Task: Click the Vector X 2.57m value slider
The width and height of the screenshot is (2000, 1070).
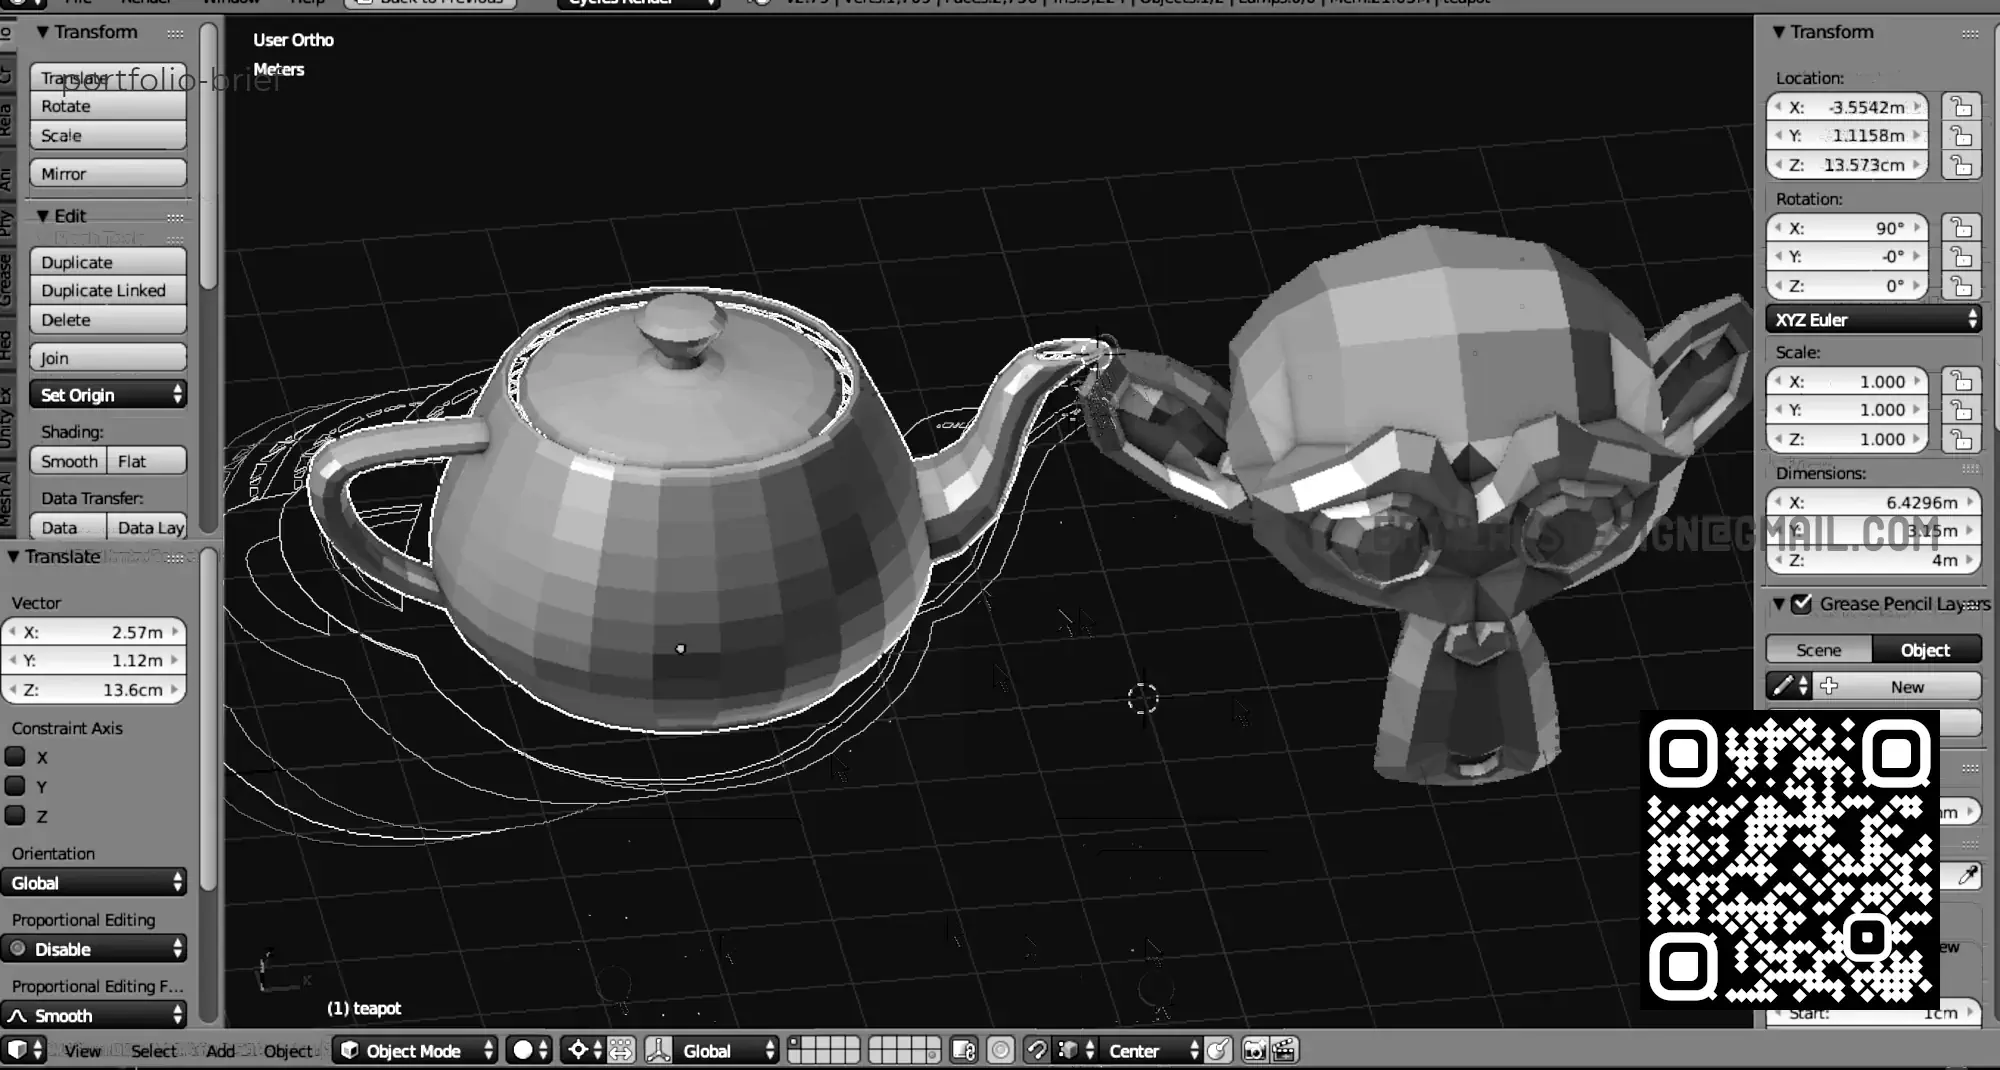Action: tap(94, 632)
